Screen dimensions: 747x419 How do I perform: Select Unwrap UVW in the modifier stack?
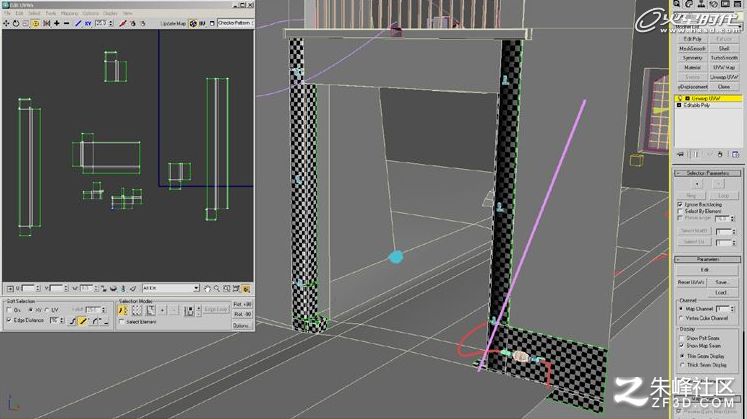pos(708,99)
